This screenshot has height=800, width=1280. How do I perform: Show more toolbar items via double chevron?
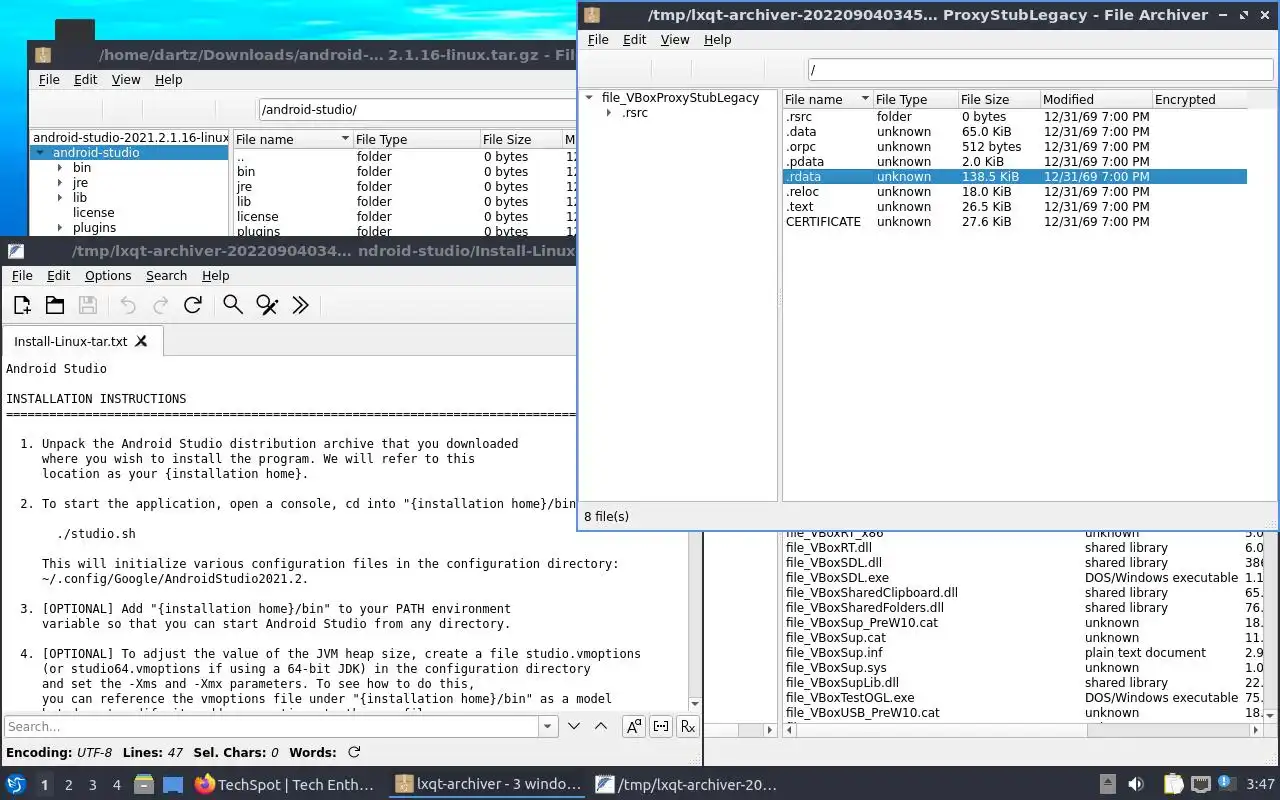(x=300, y=305)
